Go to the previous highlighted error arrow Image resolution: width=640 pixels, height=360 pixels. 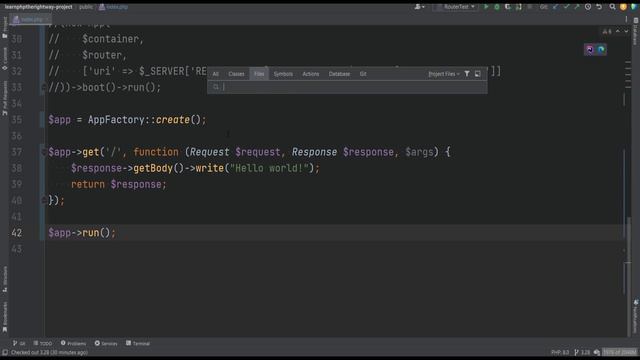coord(618,31)
